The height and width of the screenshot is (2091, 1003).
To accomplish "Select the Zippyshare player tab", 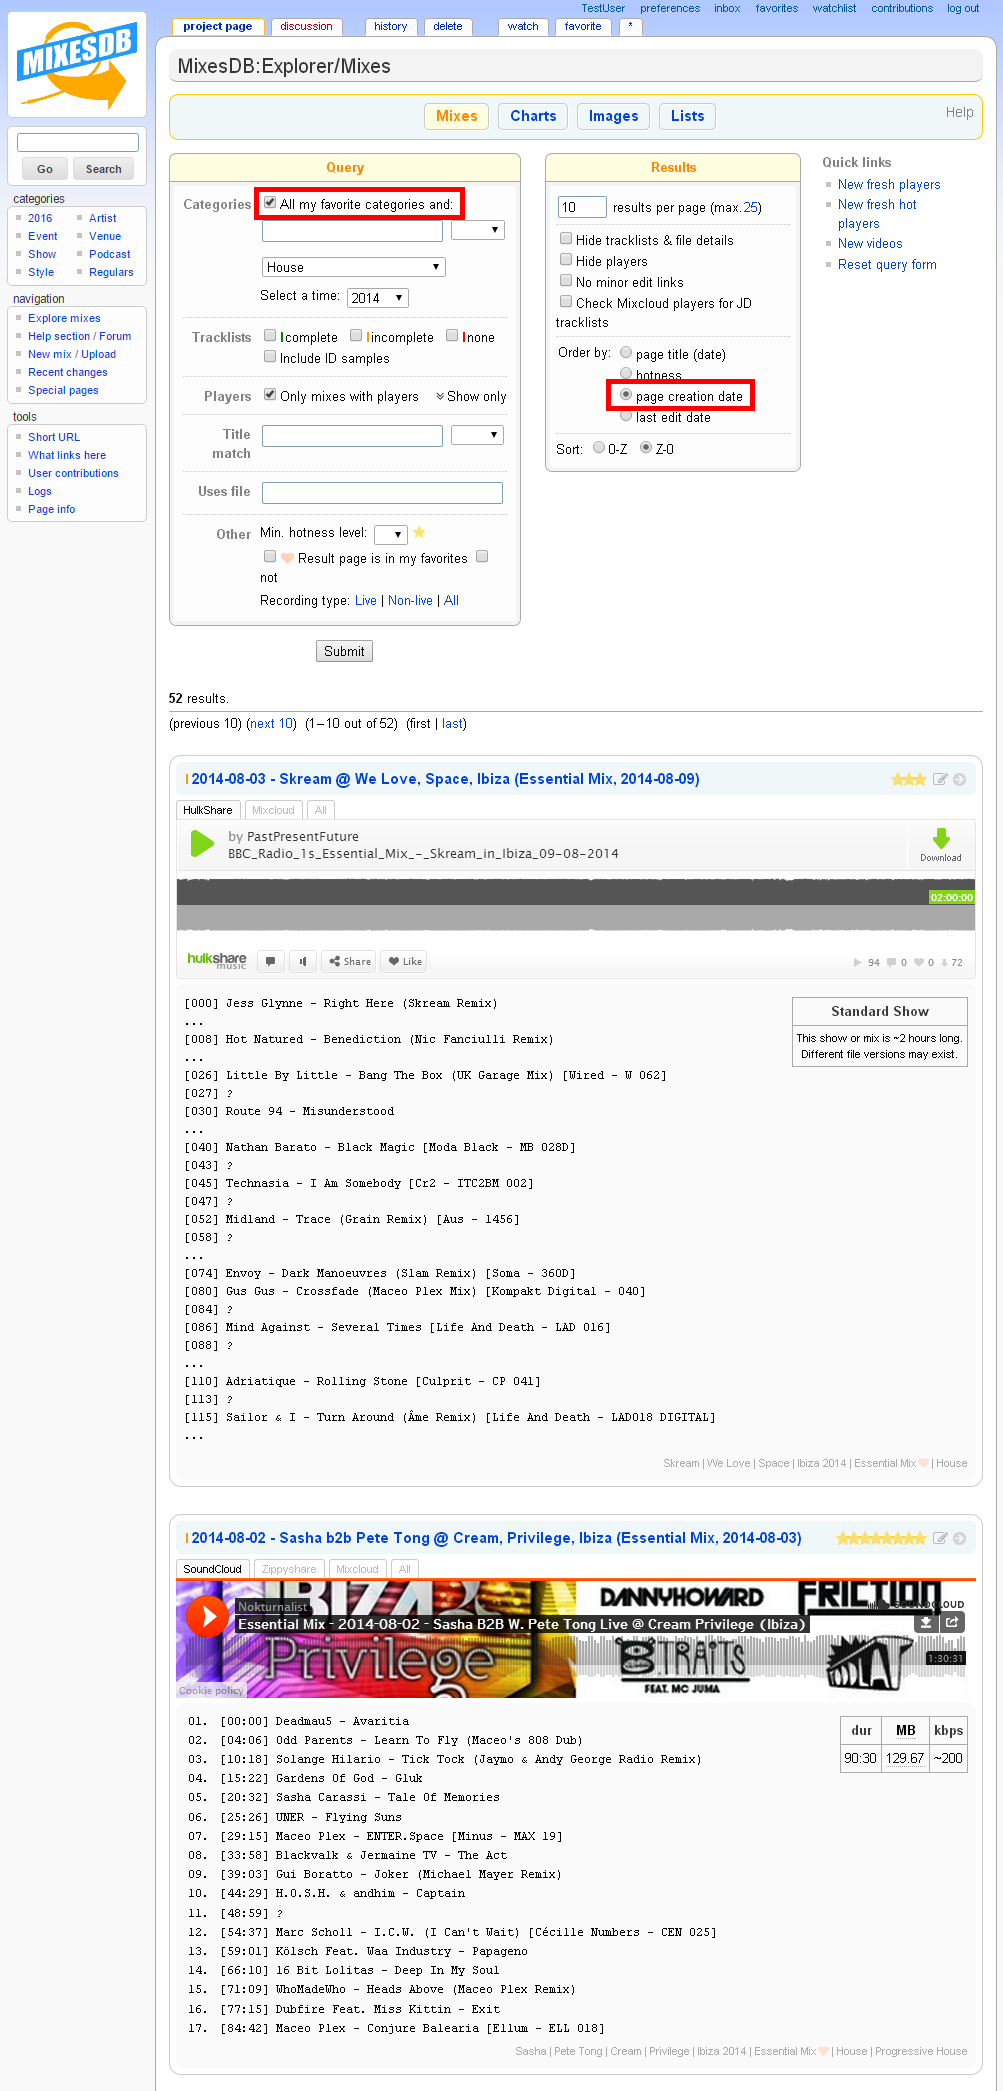I will [289, 1569].
